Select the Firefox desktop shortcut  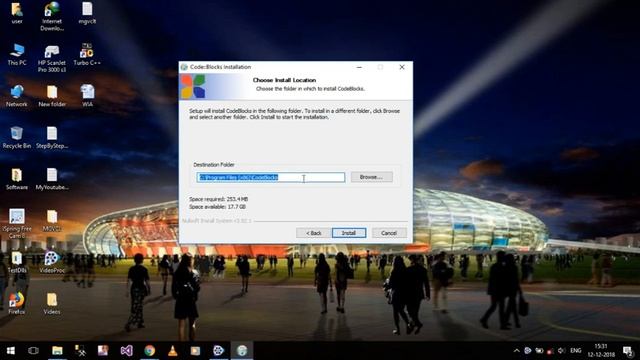click(x=17, y=304)
